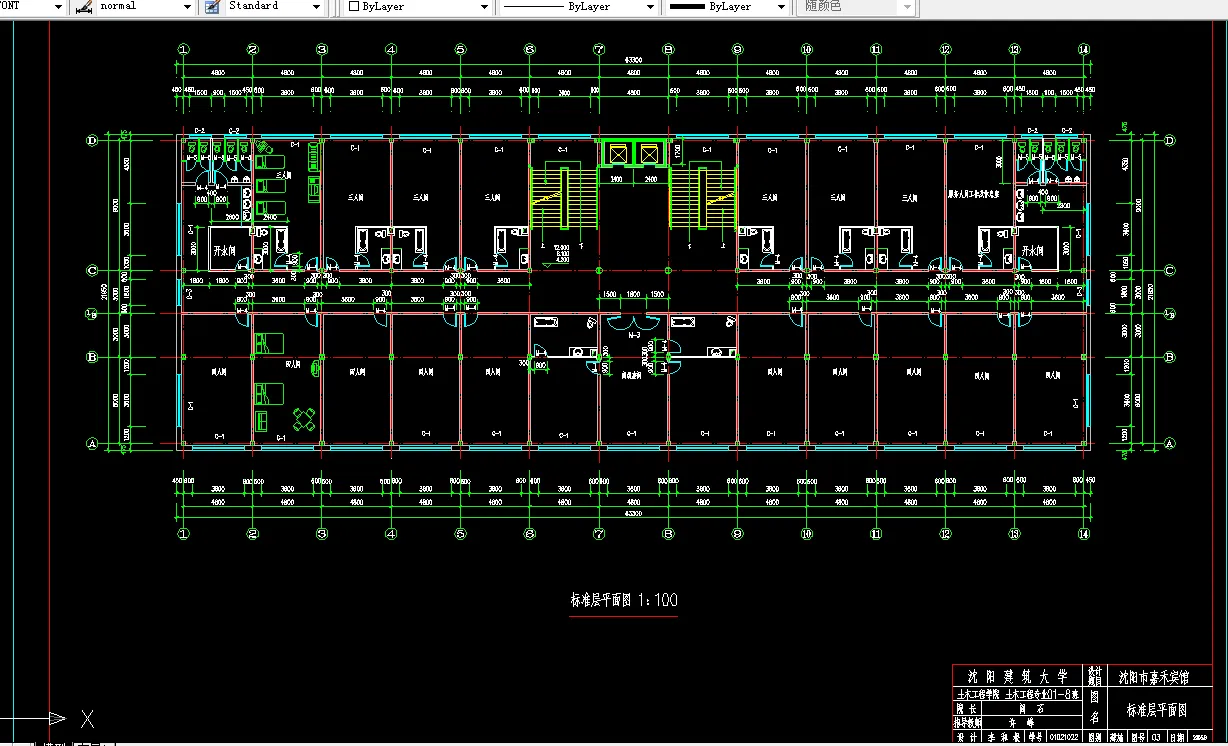
Task: Select grid axis bubble 14 at top
Action: pos(1083,49)
